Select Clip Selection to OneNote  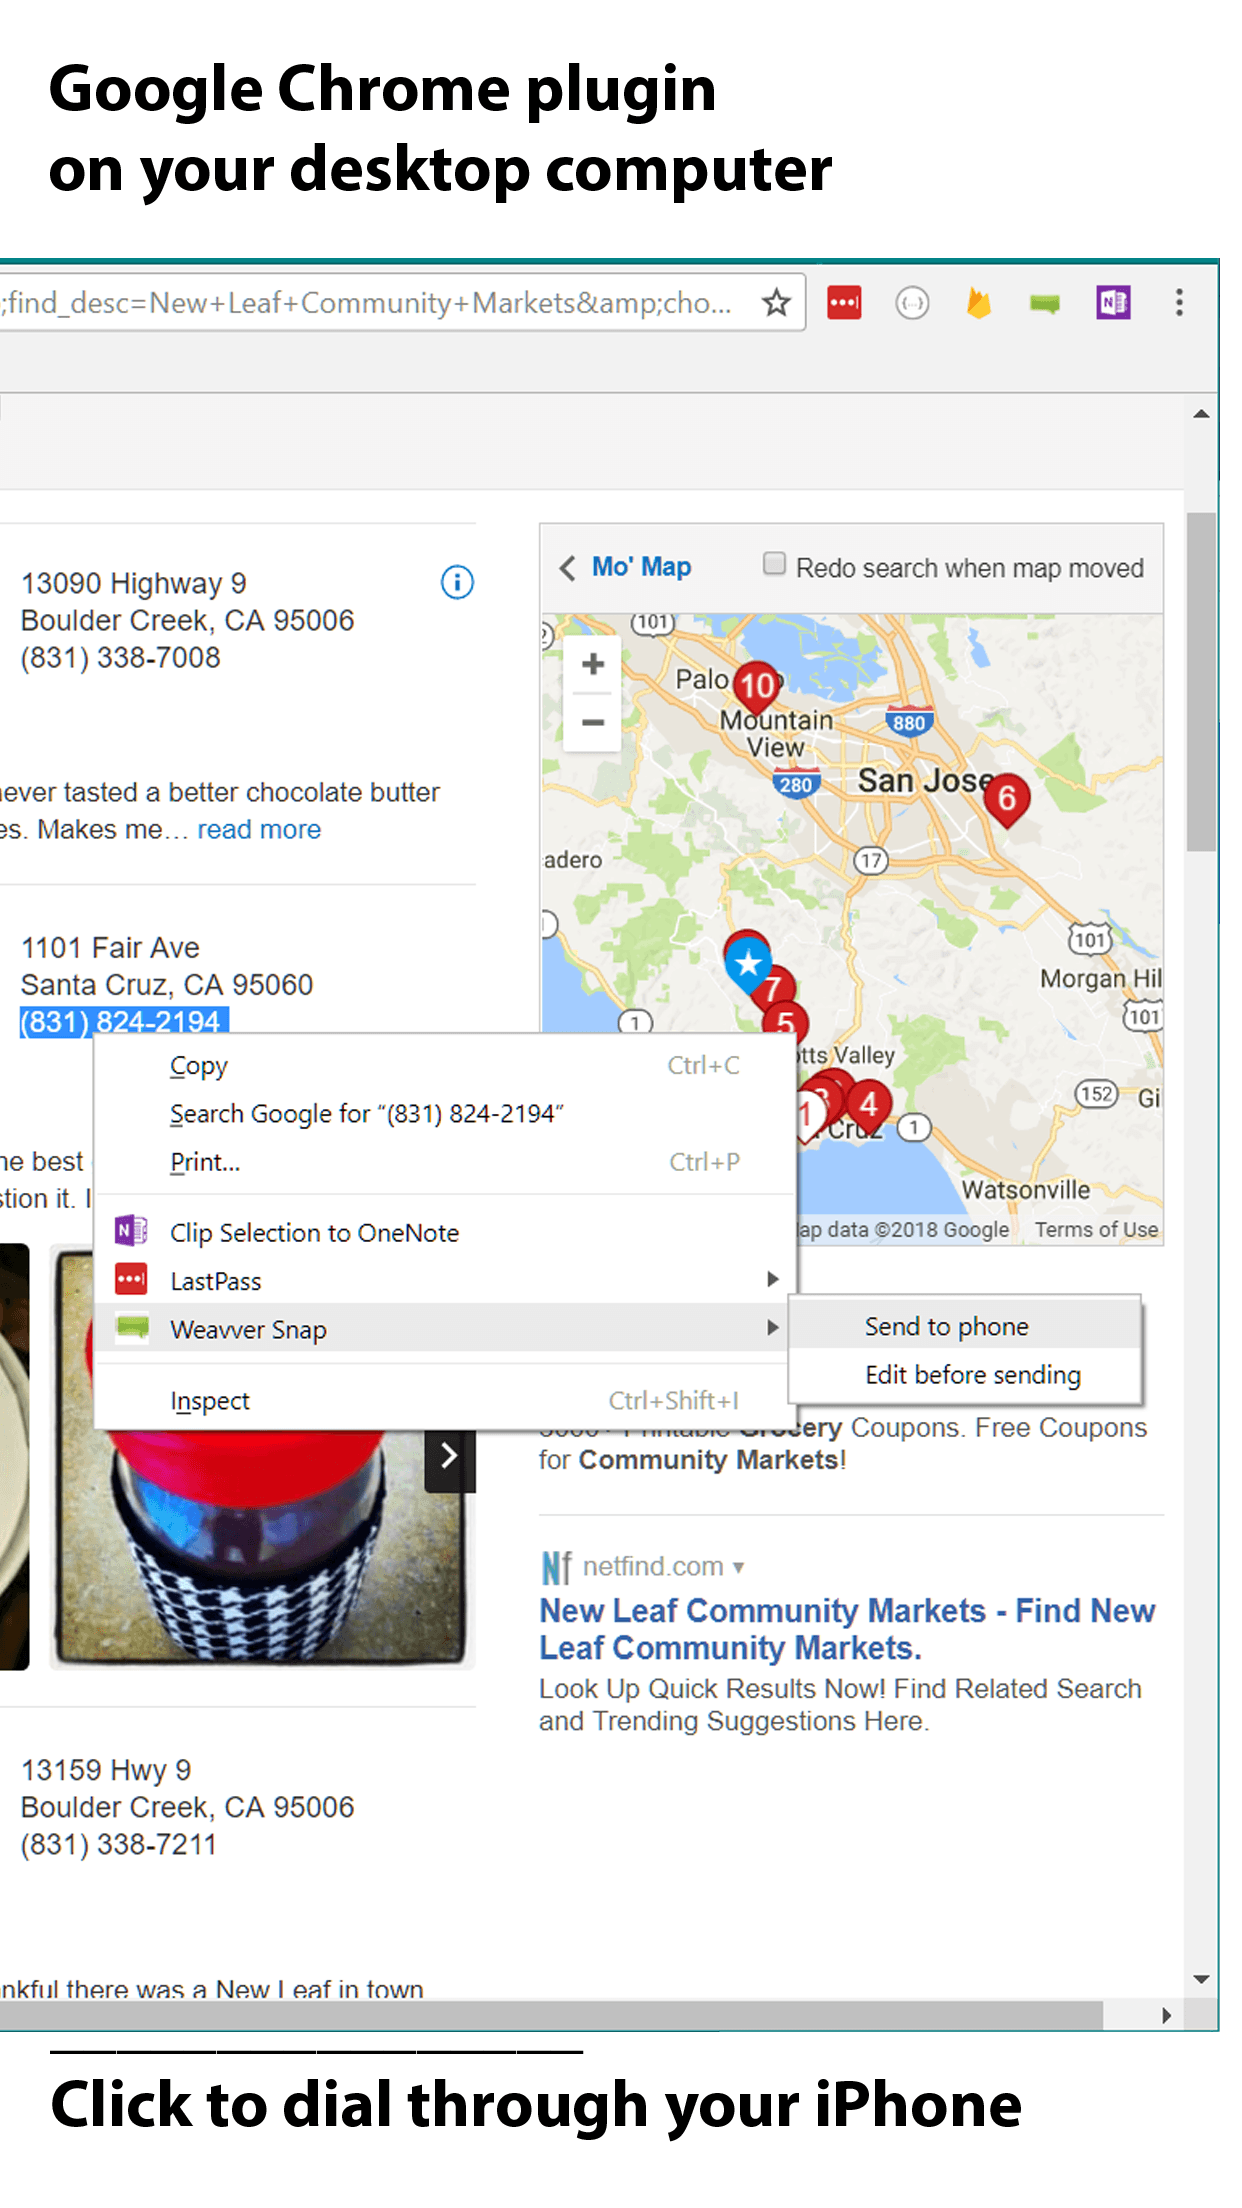(444, 1232)
